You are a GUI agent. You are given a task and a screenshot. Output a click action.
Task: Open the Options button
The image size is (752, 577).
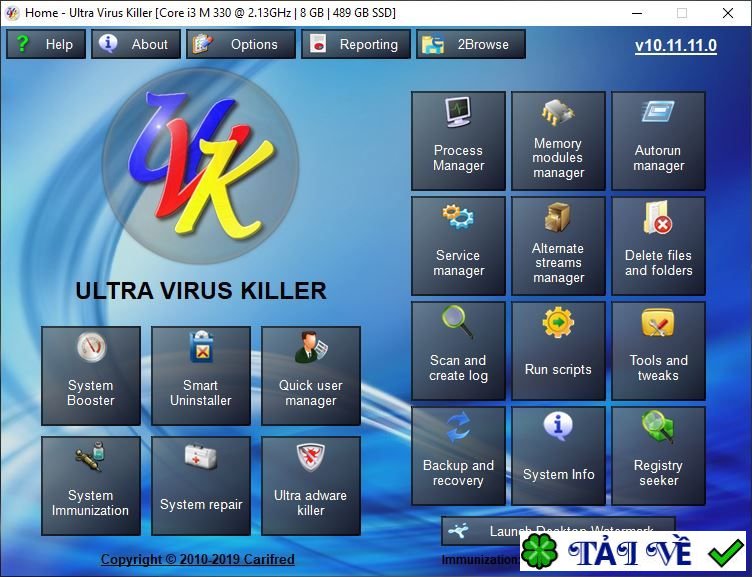click(x=241, y=44)
